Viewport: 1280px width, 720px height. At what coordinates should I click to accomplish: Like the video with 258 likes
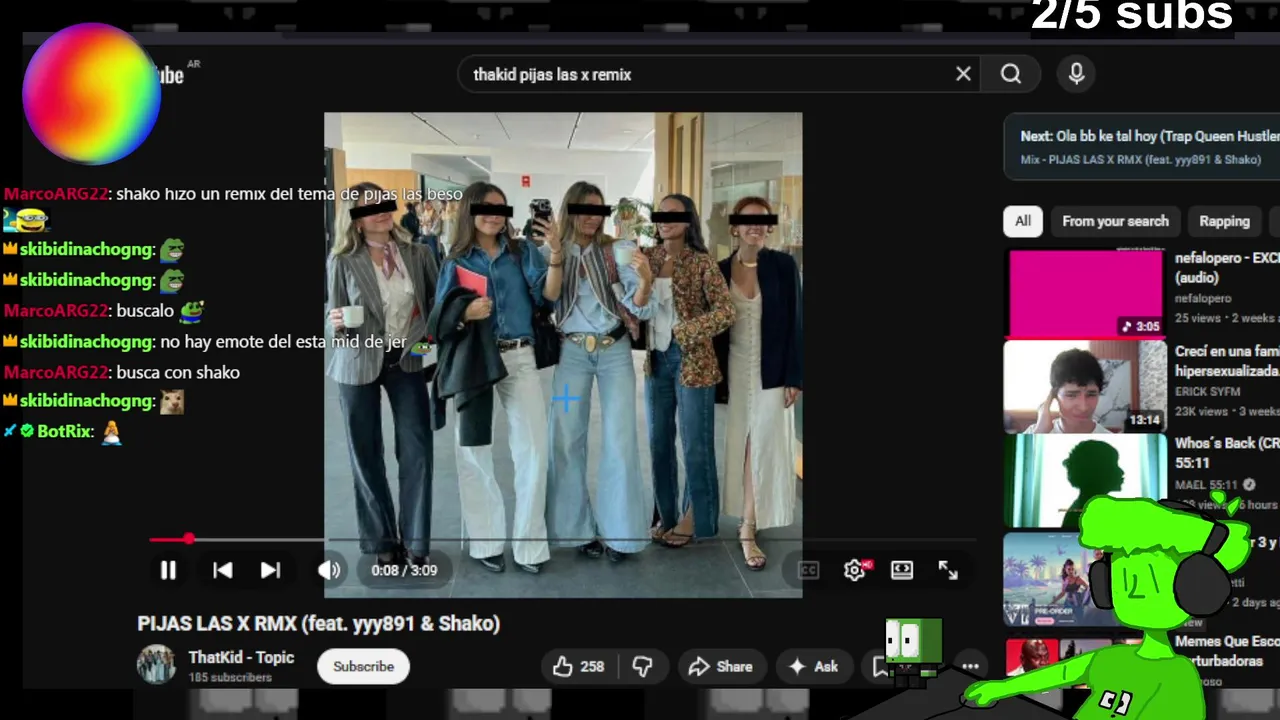pos(579,666)
